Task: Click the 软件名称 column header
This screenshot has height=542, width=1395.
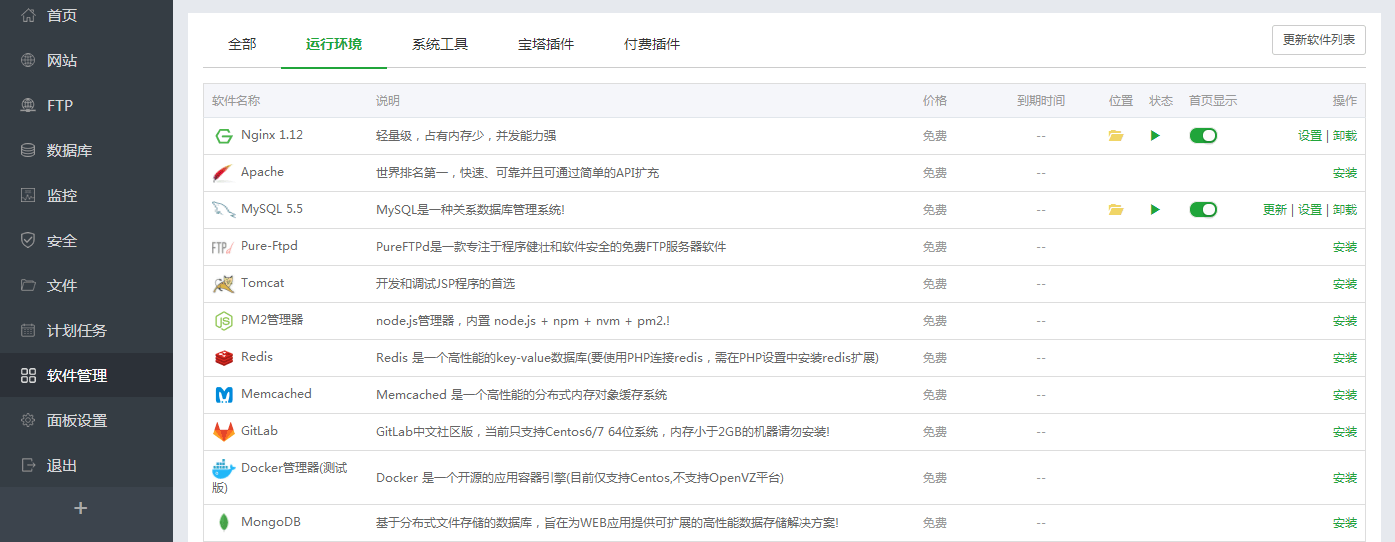Action: point(236,101)
